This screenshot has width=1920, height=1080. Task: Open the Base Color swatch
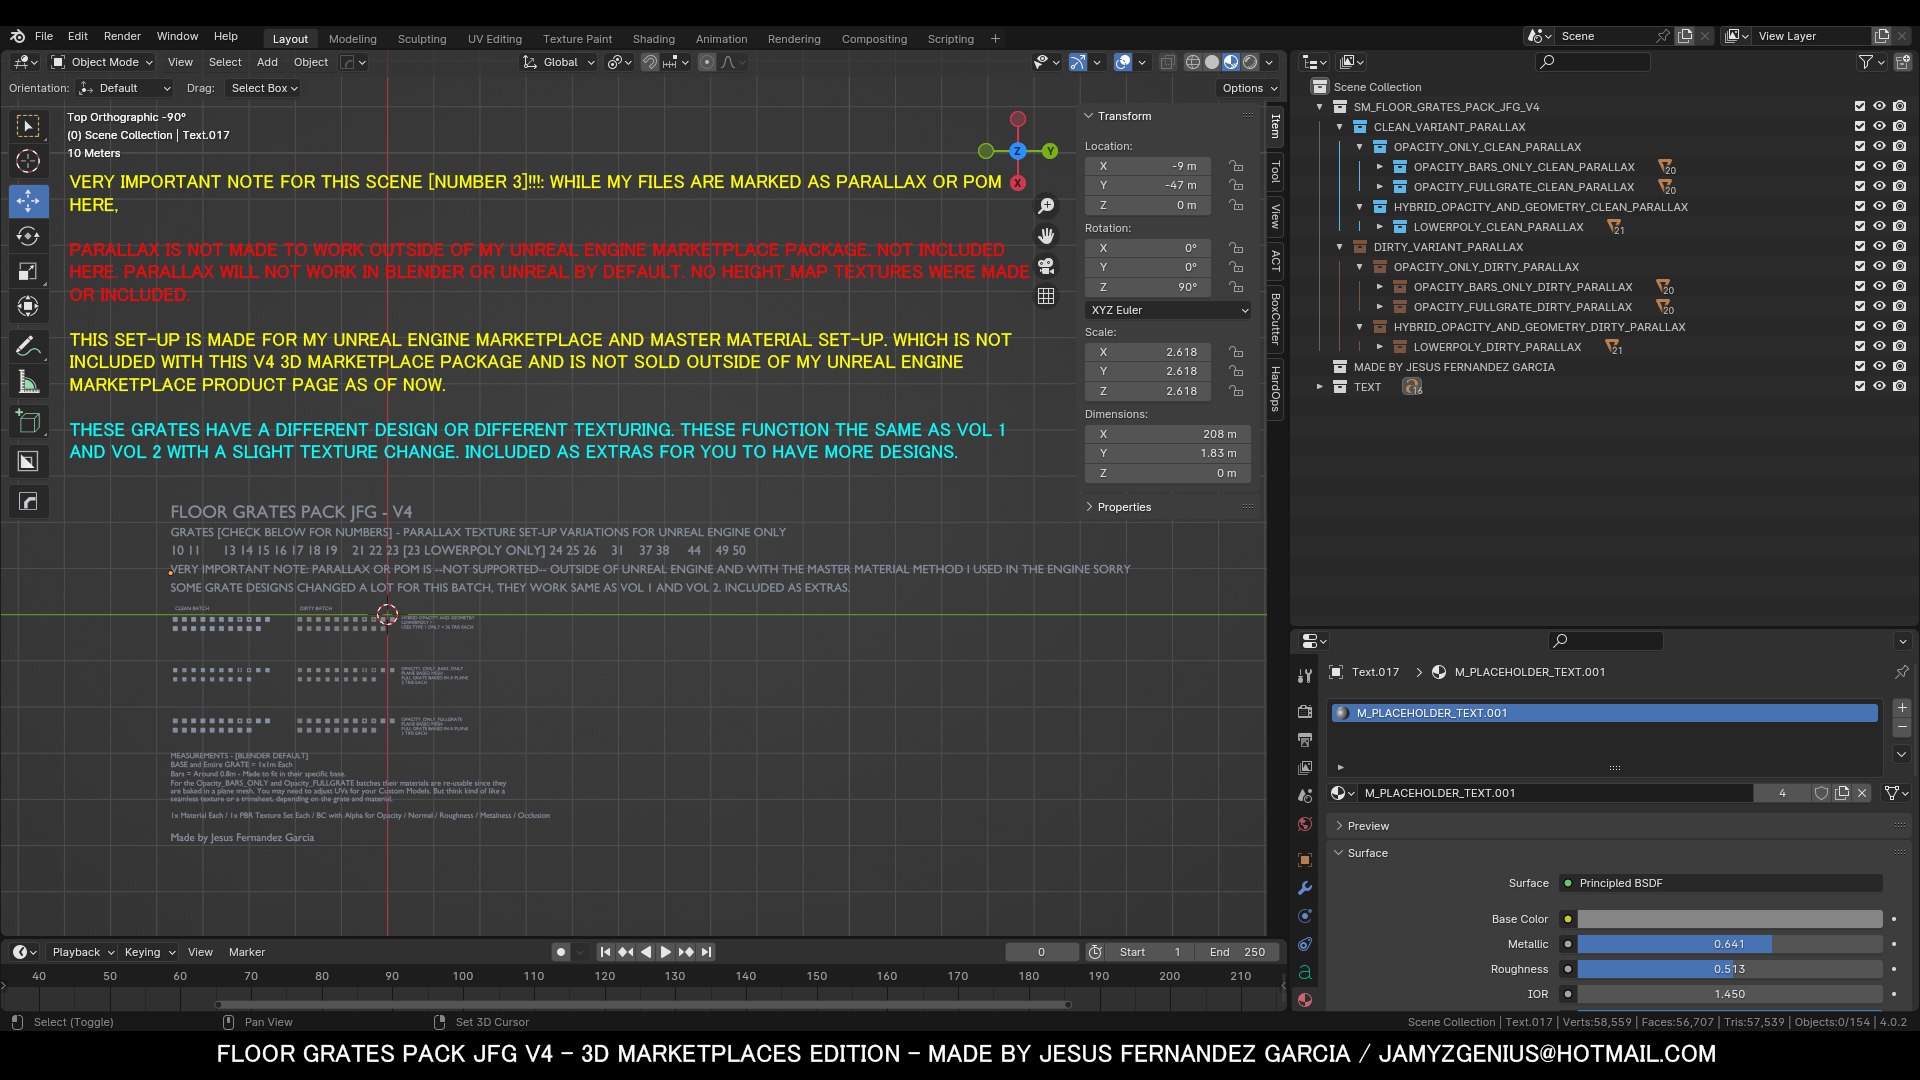pyautogui.click(x=1730, y=919)
